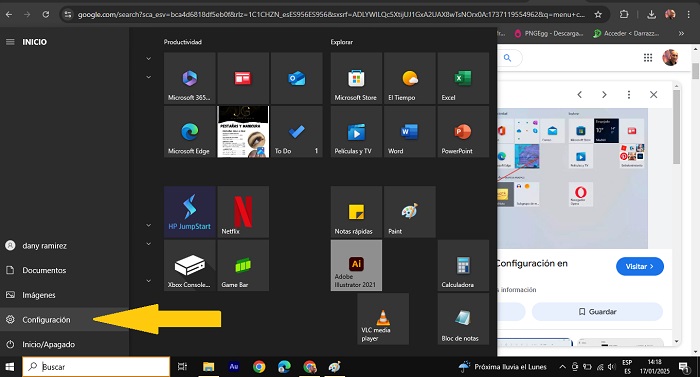Image resolution: width=700 pixels, height=377 pixels.
Task: Open the Chrome downloads icon
Action: (x=651, y=14)
